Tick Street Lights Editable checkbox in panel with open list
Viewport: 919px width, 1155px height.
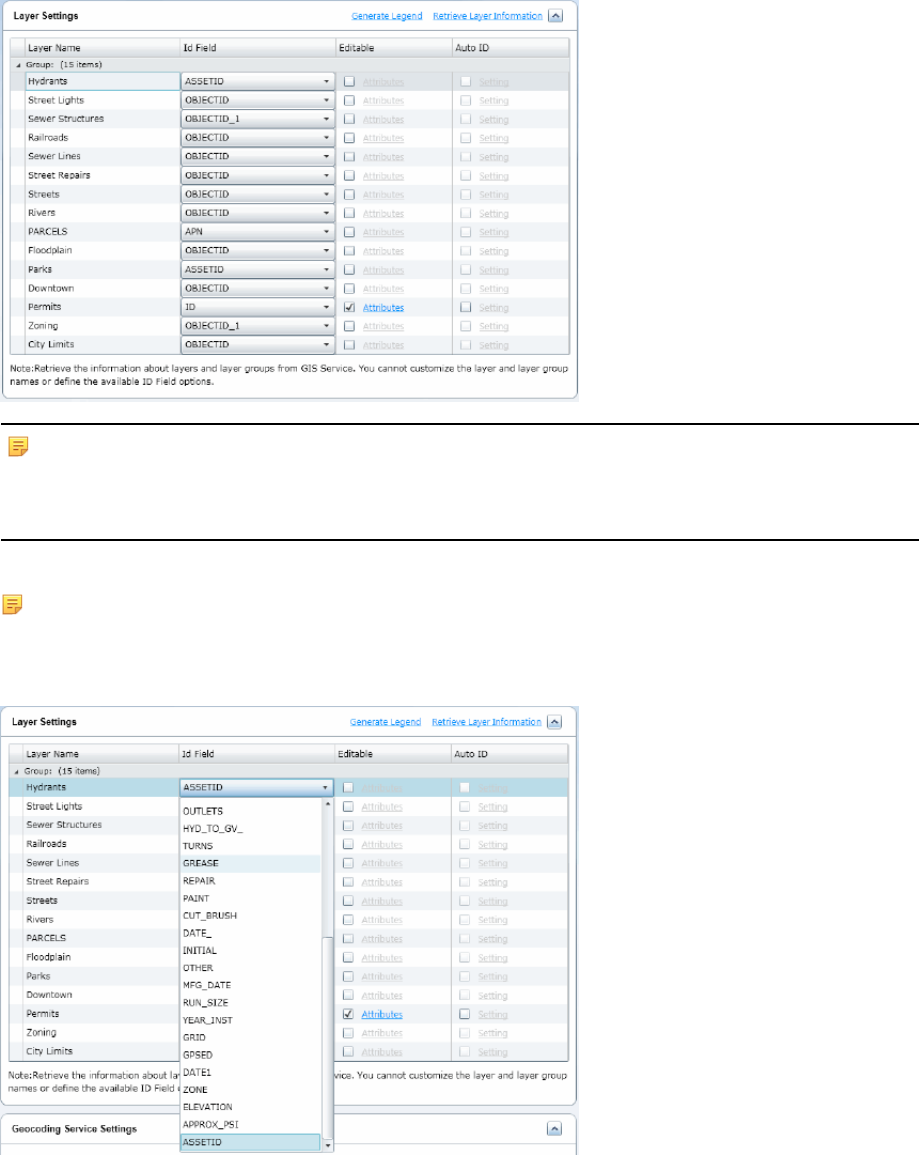click(x=348, y=807)
